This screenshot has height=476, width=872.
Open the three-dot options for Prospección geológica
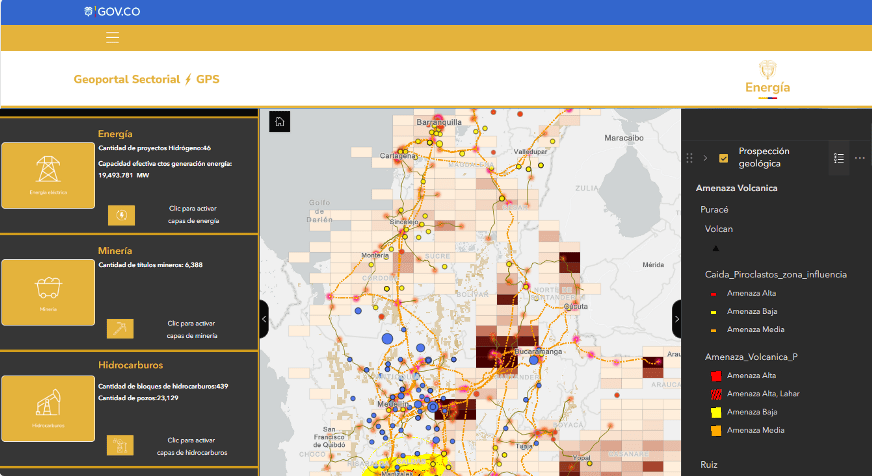click(860, 158)
